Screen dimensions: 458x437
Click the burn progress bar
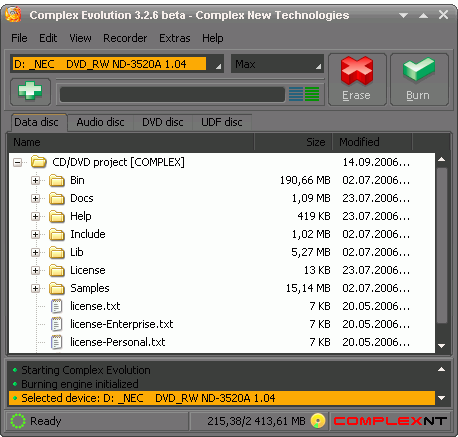(x=172, y=94)
